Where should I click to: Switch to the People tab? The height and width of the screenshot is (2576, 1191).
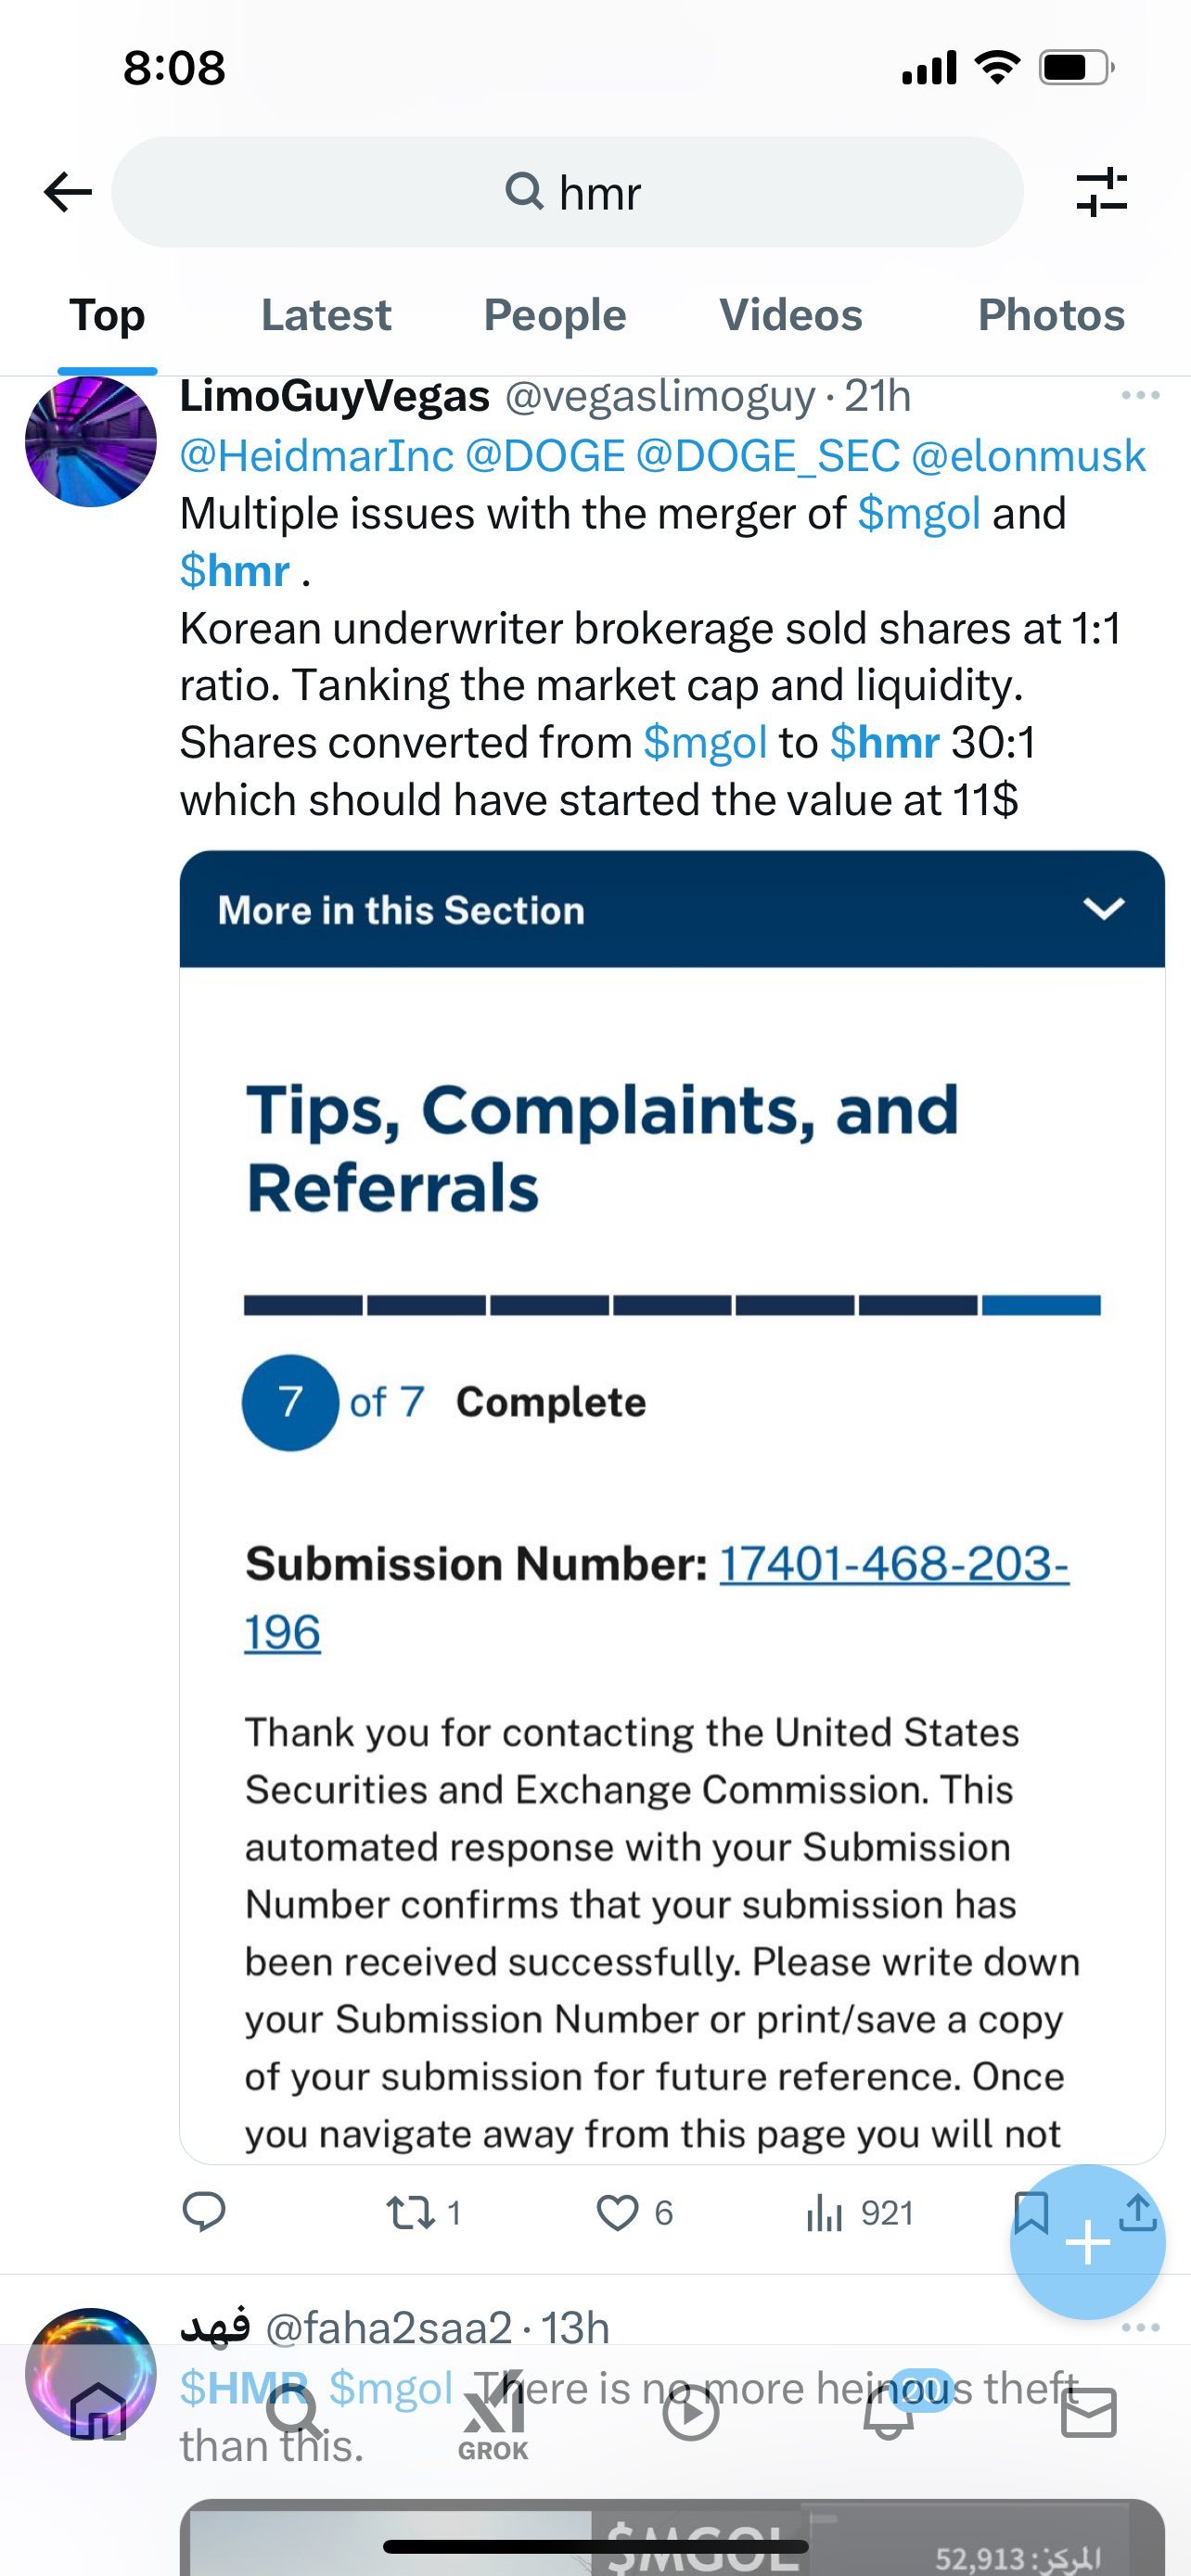click(x=555, y=315)
